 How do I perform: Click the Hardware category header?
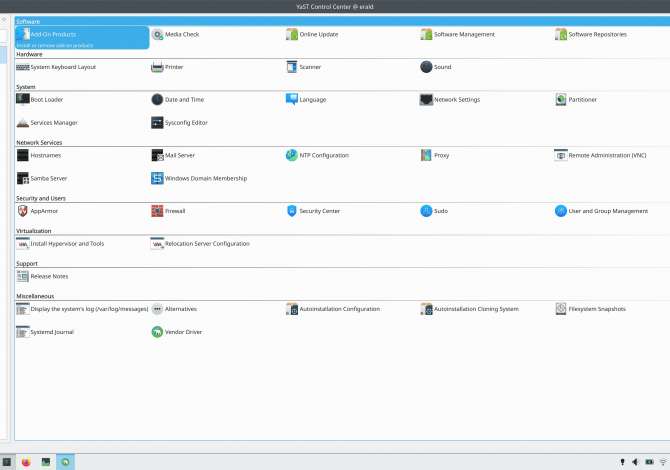(x=29, y=54)
